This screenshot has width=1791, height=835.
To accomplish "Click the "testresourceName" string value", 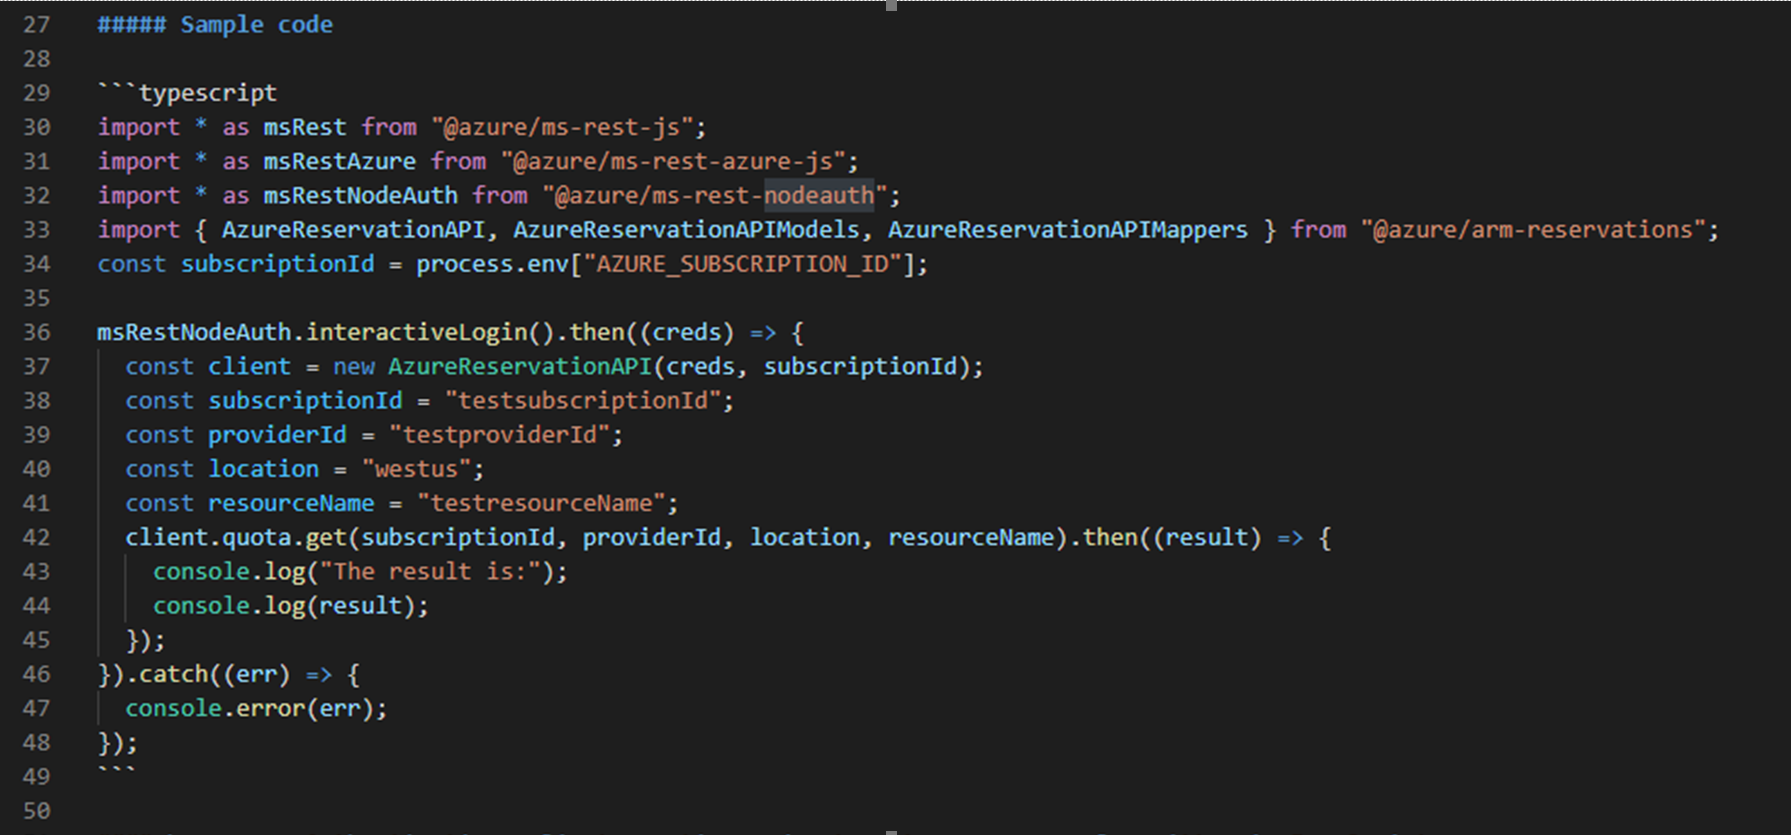I will (x=542, y=503).
